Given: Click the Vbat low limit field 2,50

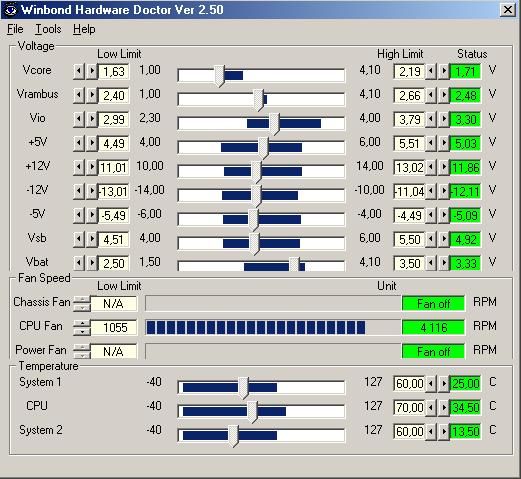Looking at the screenshot, I should coord(113,263).
